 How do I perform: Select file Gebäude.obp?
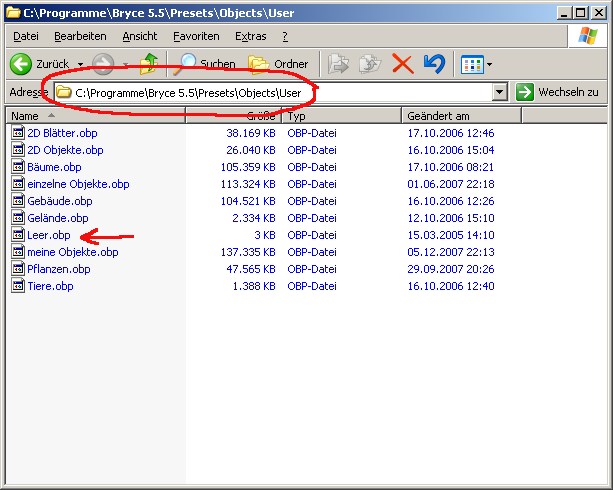pos(60,201)
